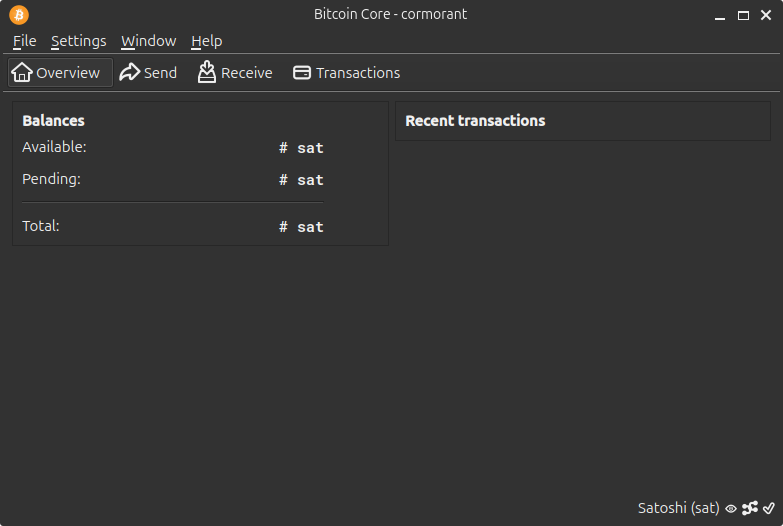Open the Window menu
This screenshot has width=783, height=526.
pyautogui.click(x=149, y=41)
